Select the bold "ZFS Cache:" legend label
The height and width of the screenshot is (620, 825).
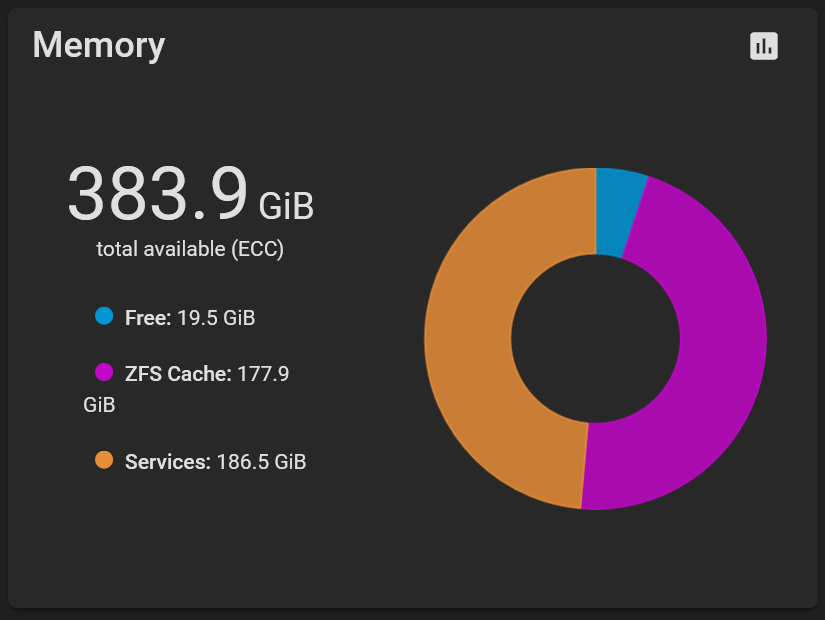(178, 374)
